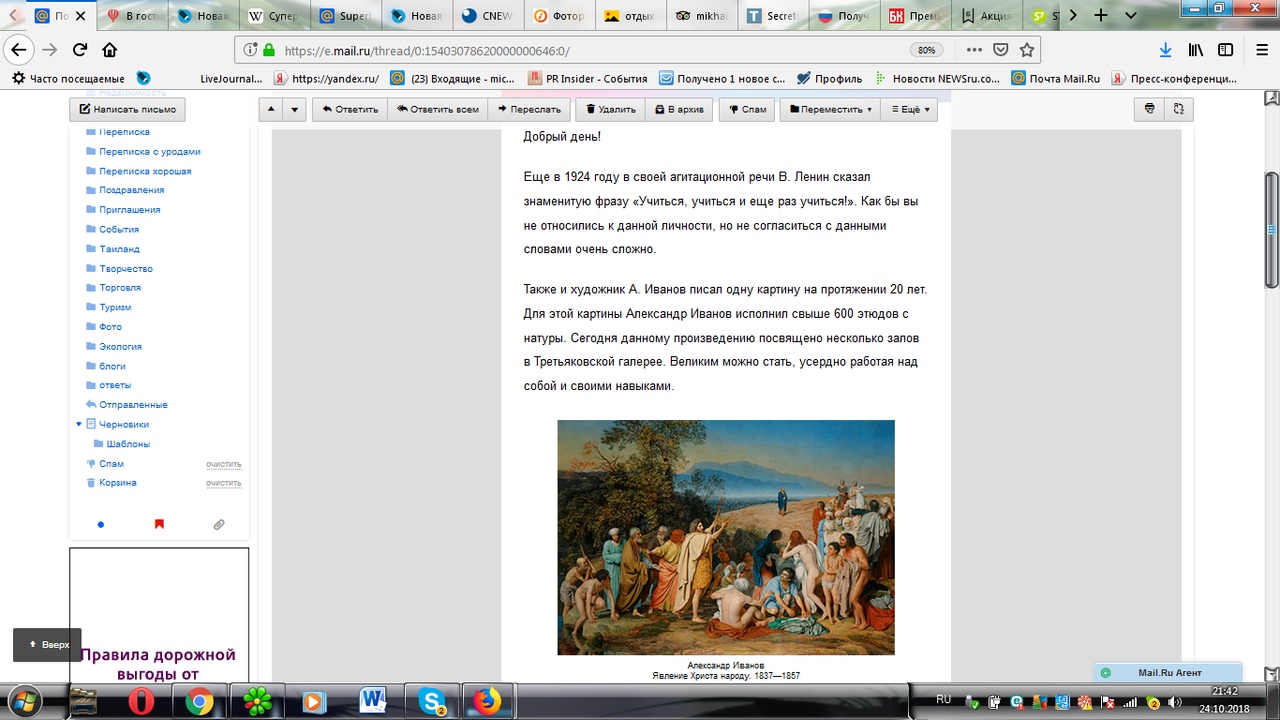The width and height of the screenshot is (1280, 720).
Task: Print the email via printer icon
Action: (1149, 109)
